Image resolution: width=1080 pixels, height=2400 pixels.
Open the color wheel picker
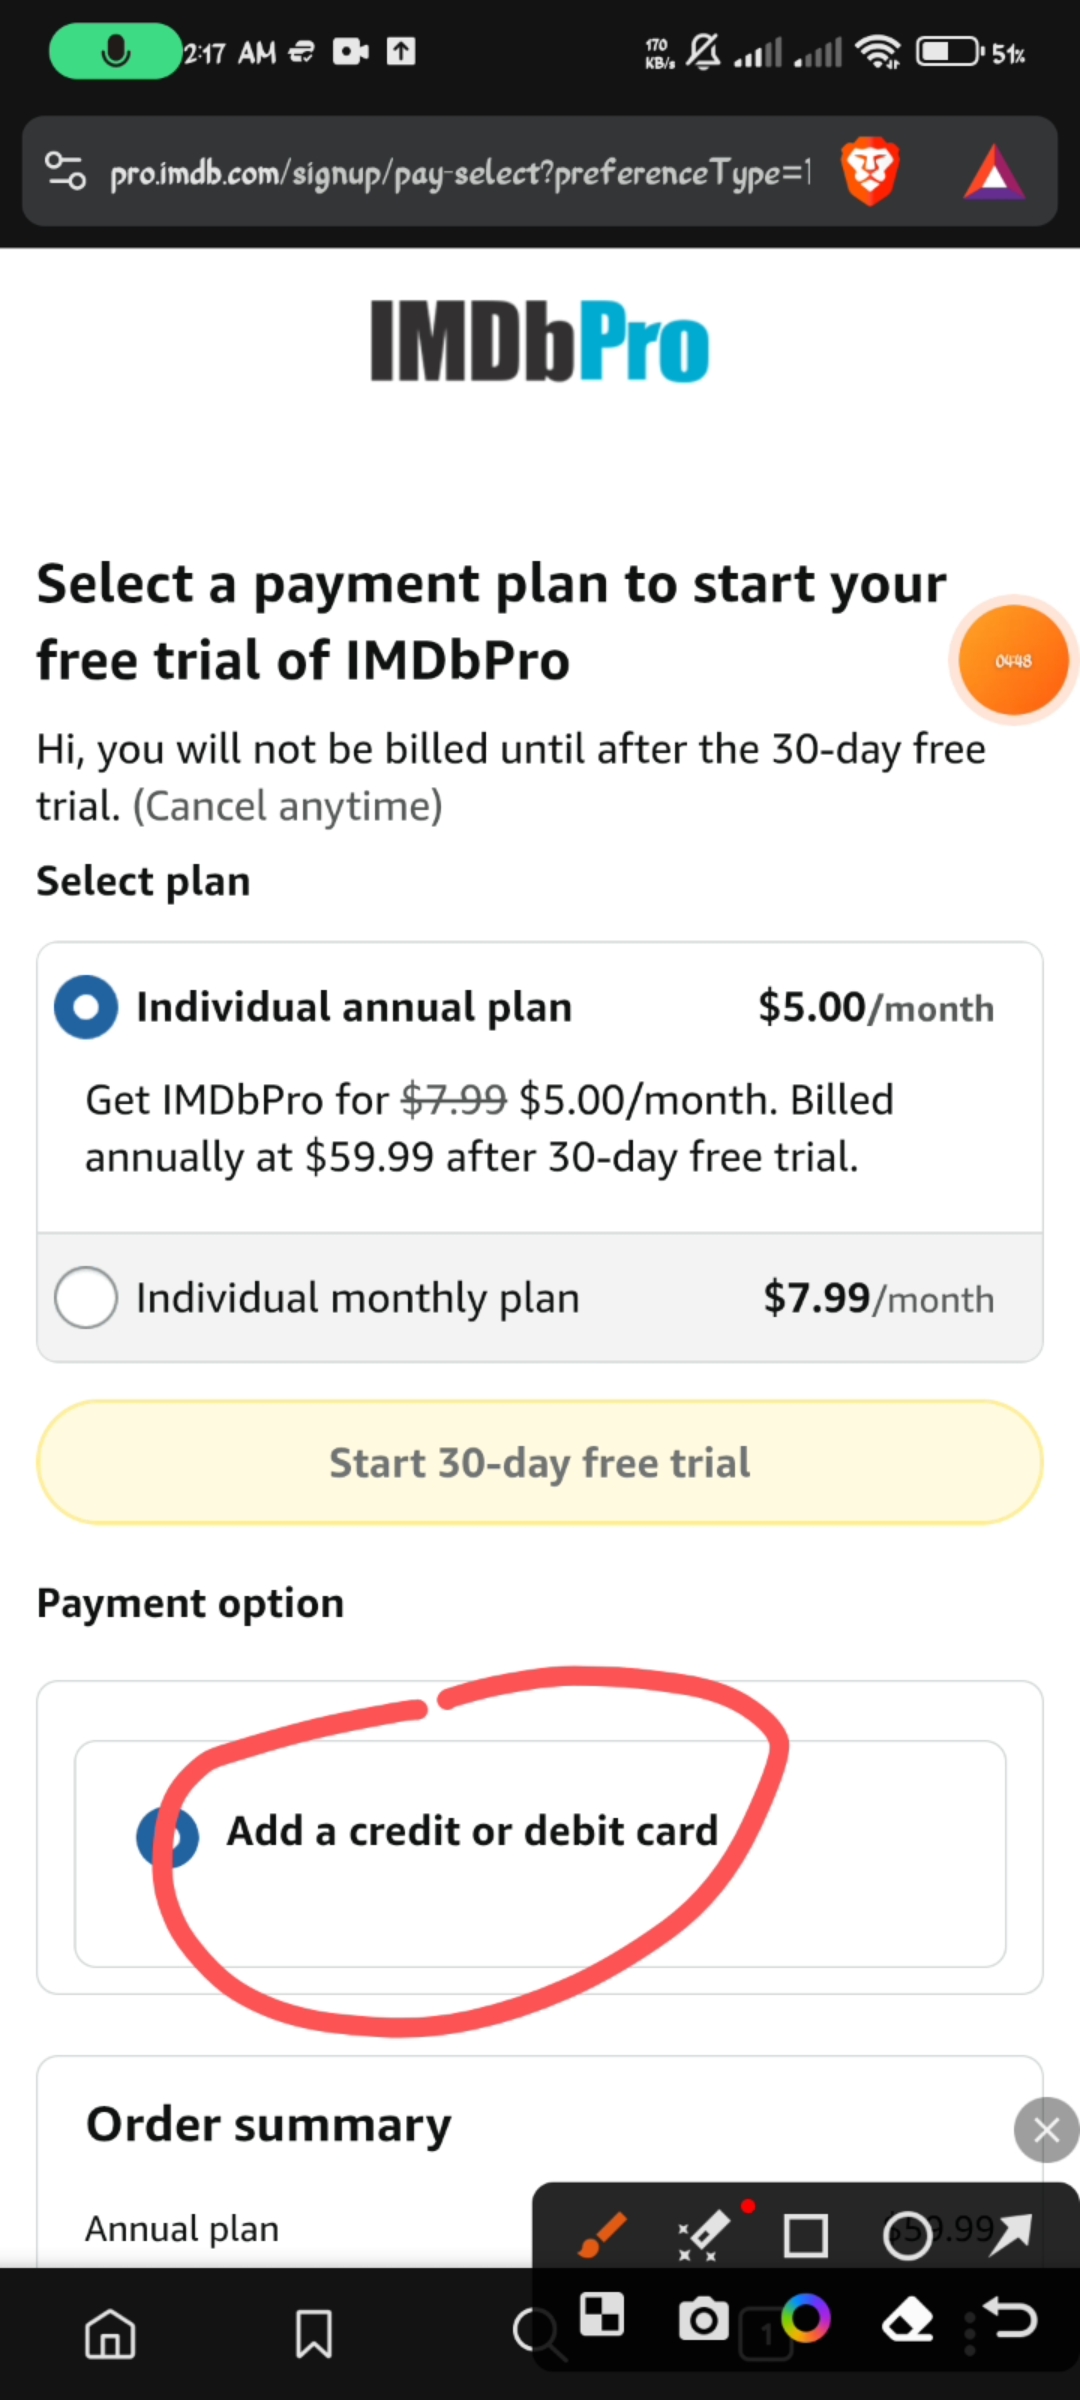click(x=805, y=2318)
